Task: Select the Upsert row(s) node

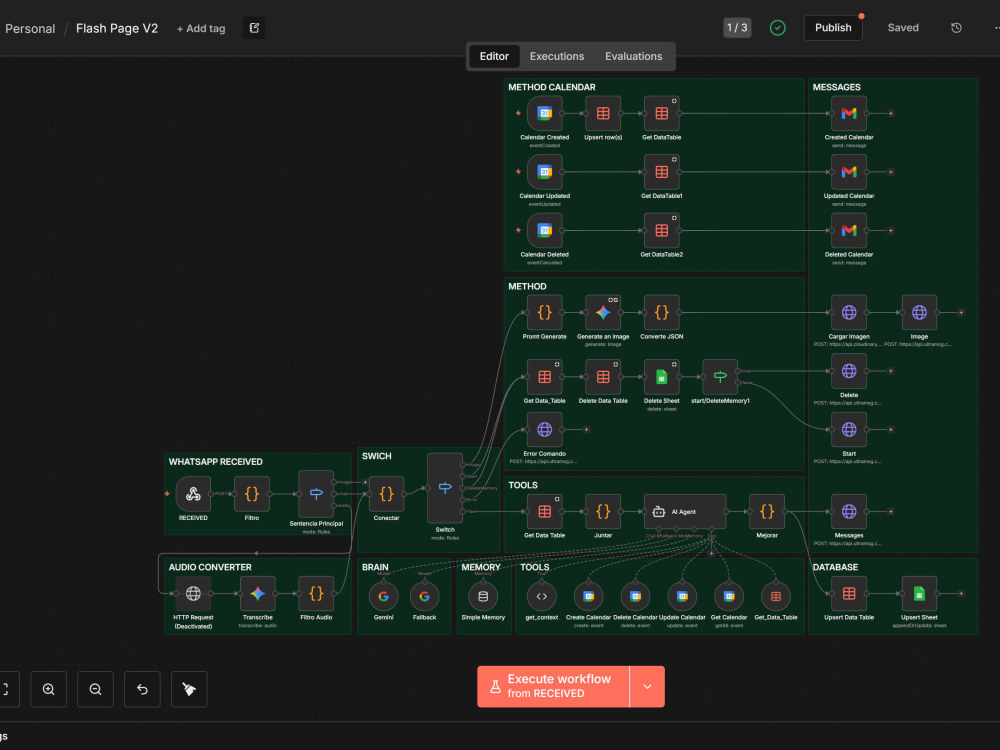Action: [x=603, y=114]
